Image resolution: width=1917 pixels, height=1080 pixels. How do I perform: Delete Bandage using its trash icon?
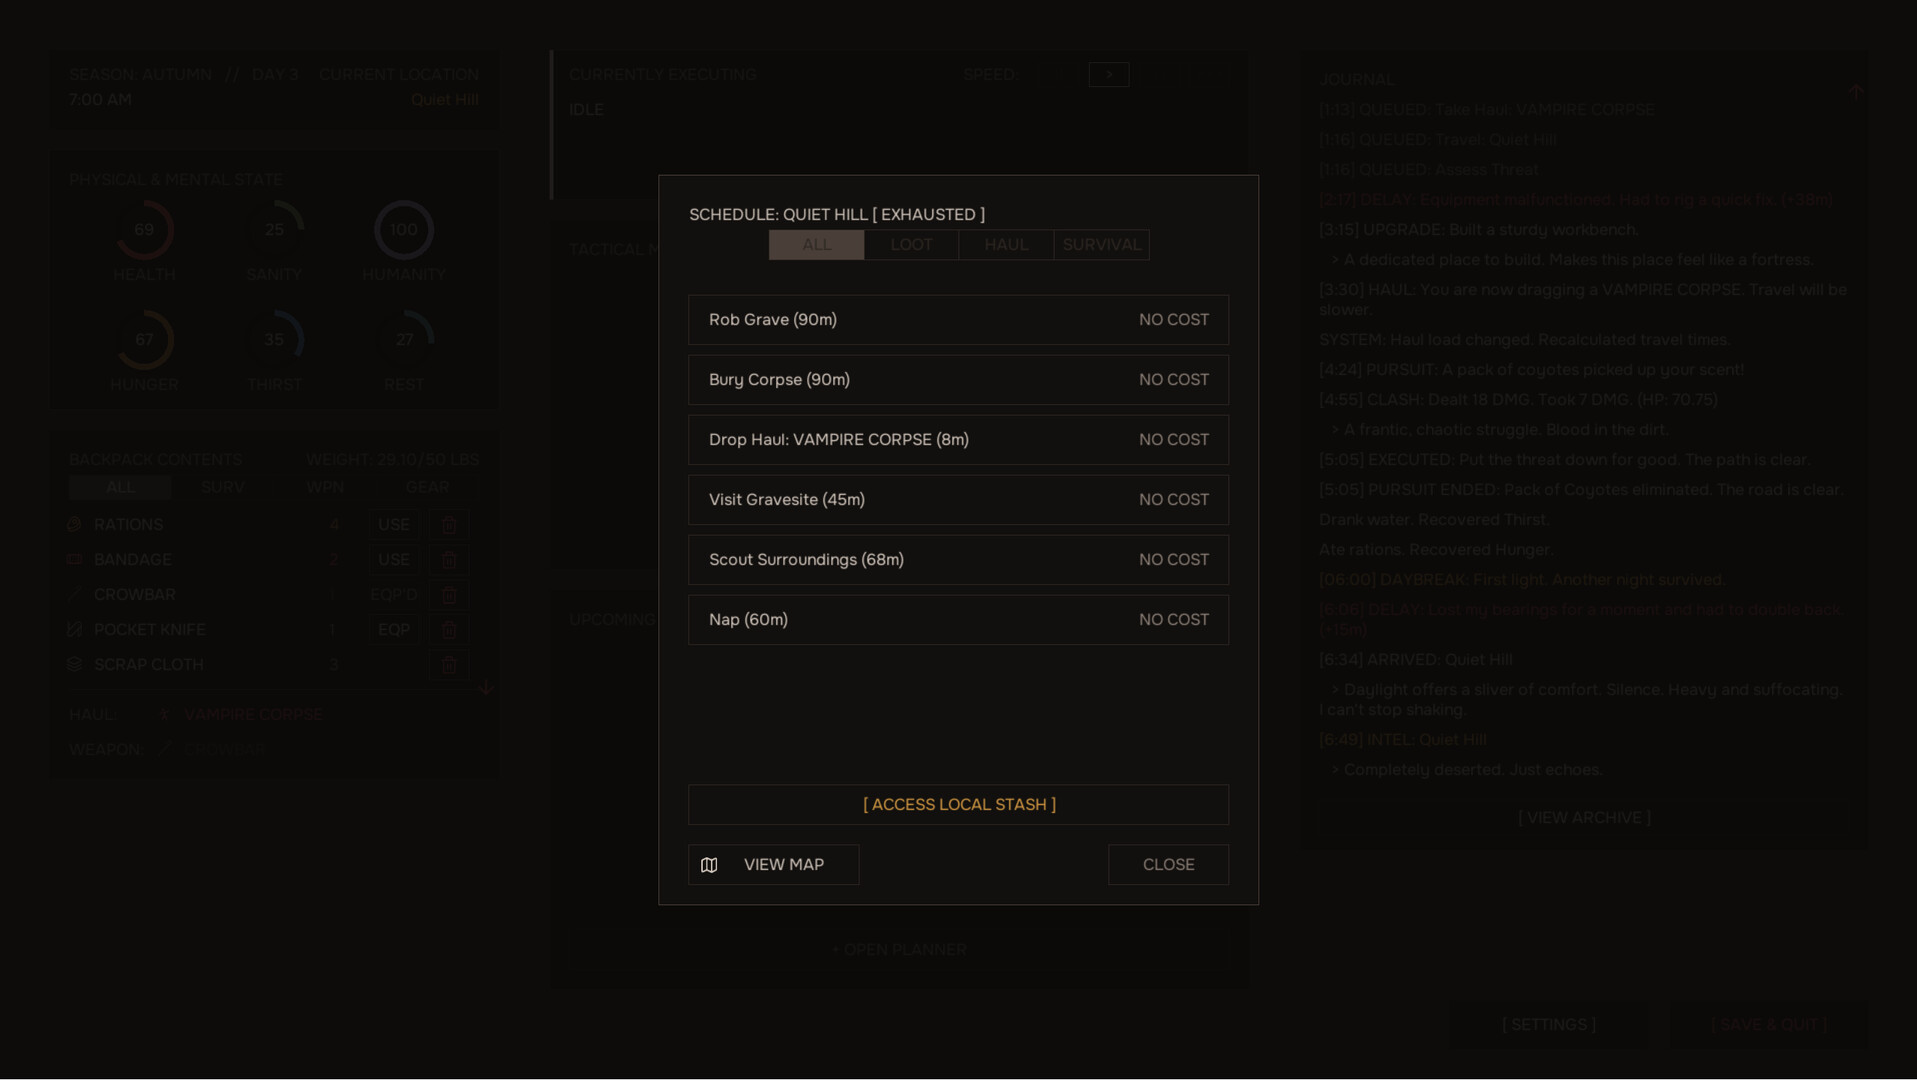click(449, 560)
